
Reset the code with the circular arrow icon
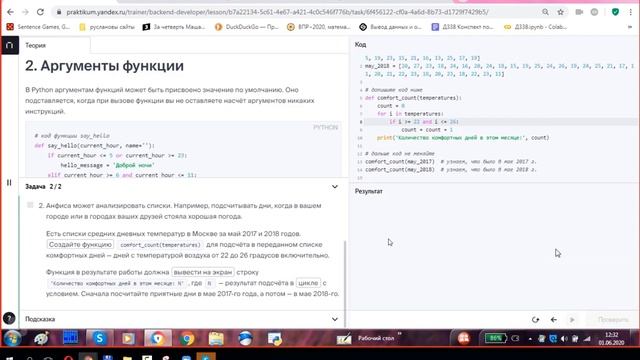point(535,320)
